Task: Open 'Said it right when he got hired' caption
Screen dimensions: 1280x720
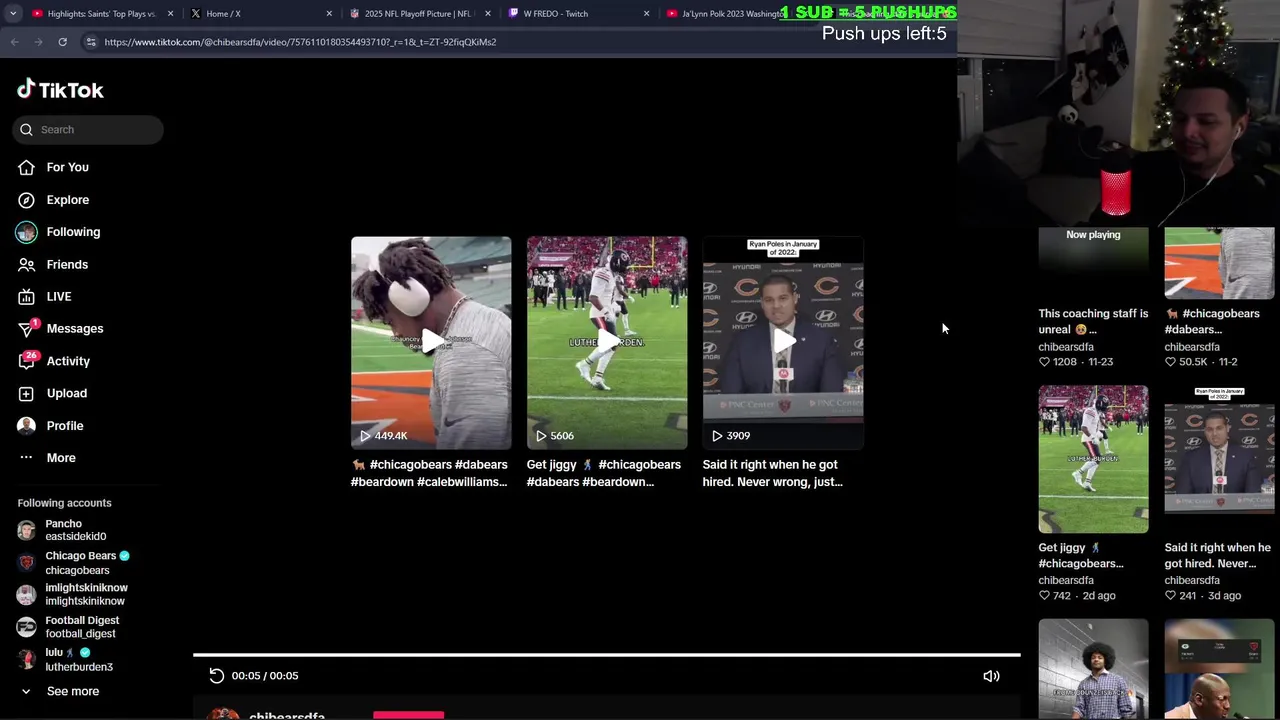Action: (x=773, y=473)
